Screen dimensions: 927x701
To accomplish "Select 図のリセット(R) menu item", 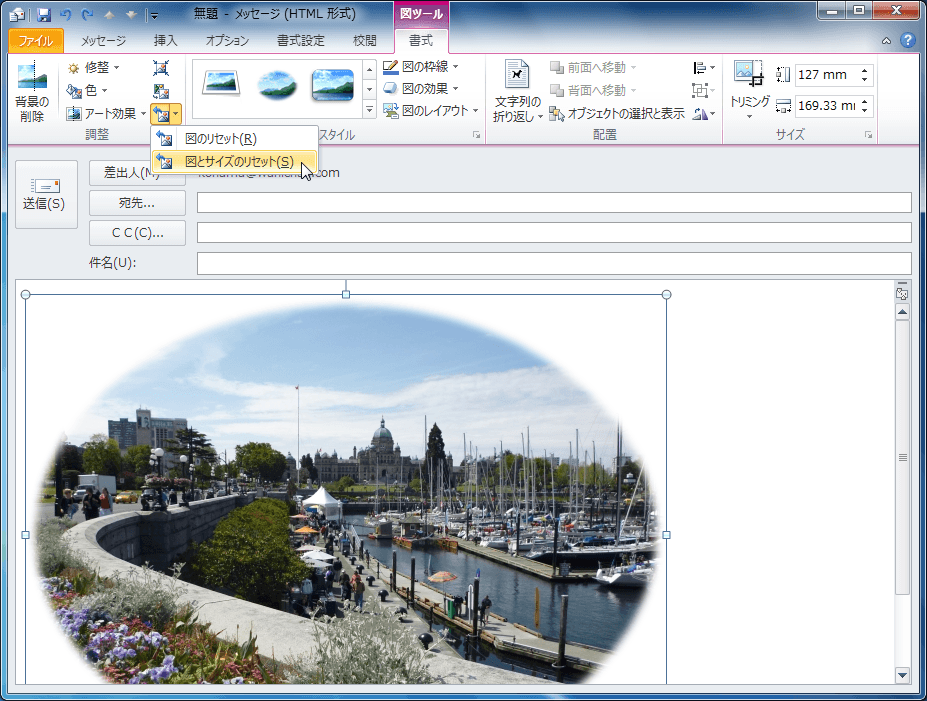I will [234, 139].
